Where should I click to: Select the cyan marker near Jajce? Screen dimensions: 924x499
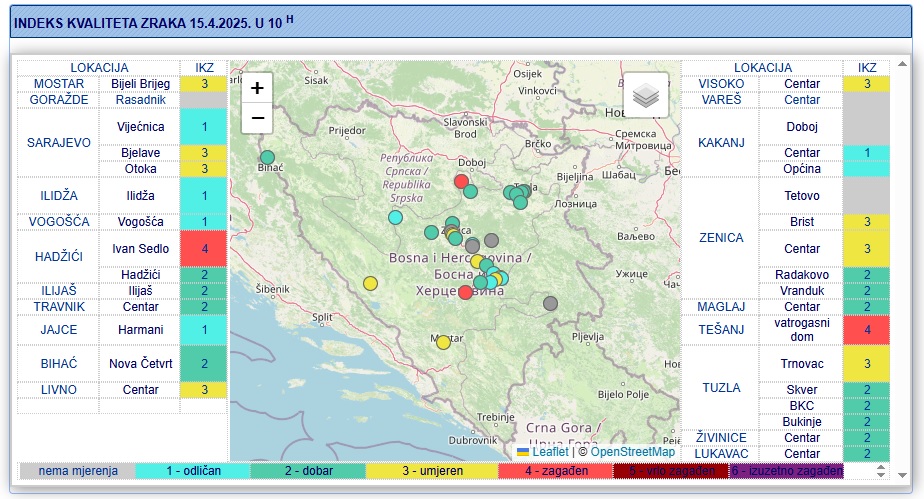click(396, 217)
